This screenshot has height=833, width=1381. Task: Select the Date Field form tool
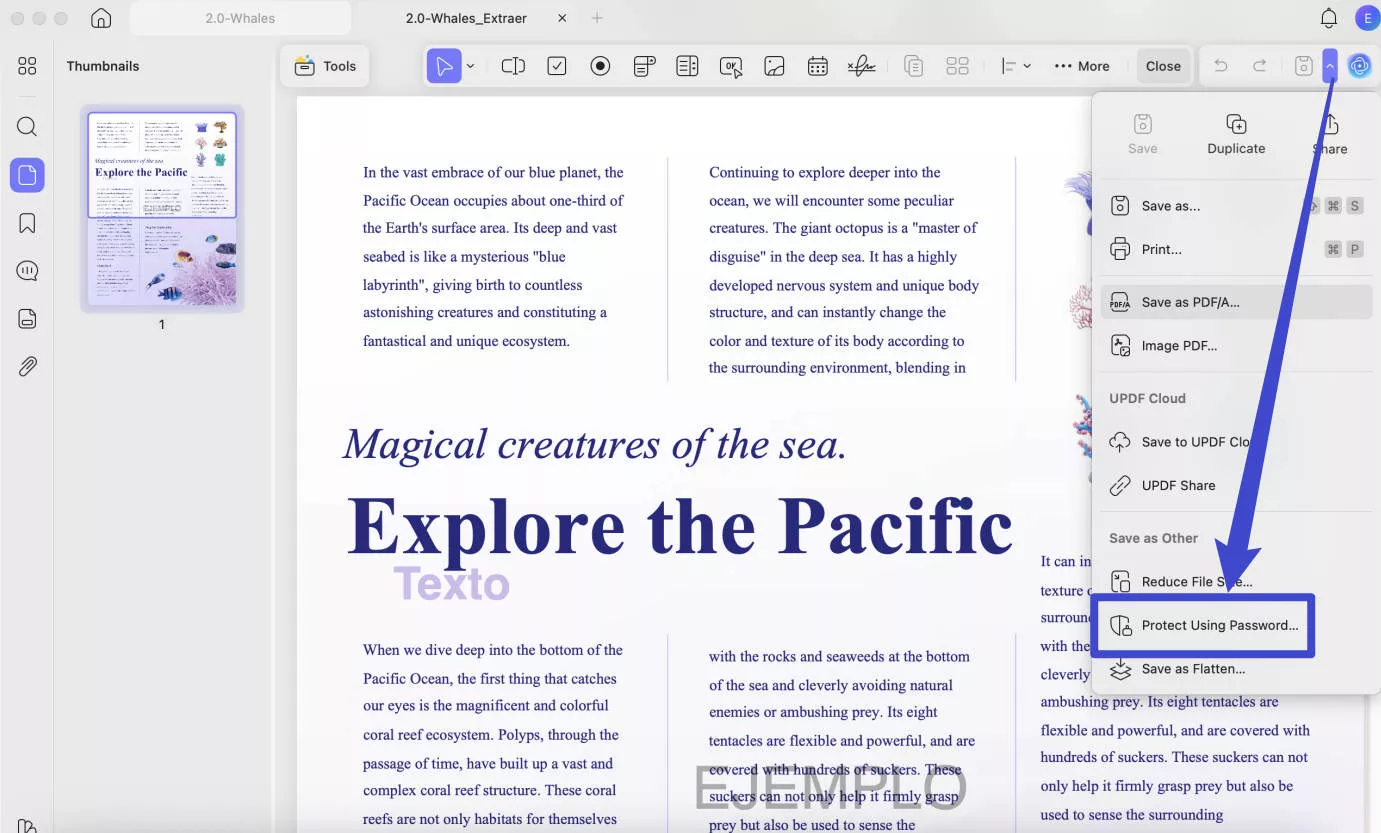click(x=818, y=66)
